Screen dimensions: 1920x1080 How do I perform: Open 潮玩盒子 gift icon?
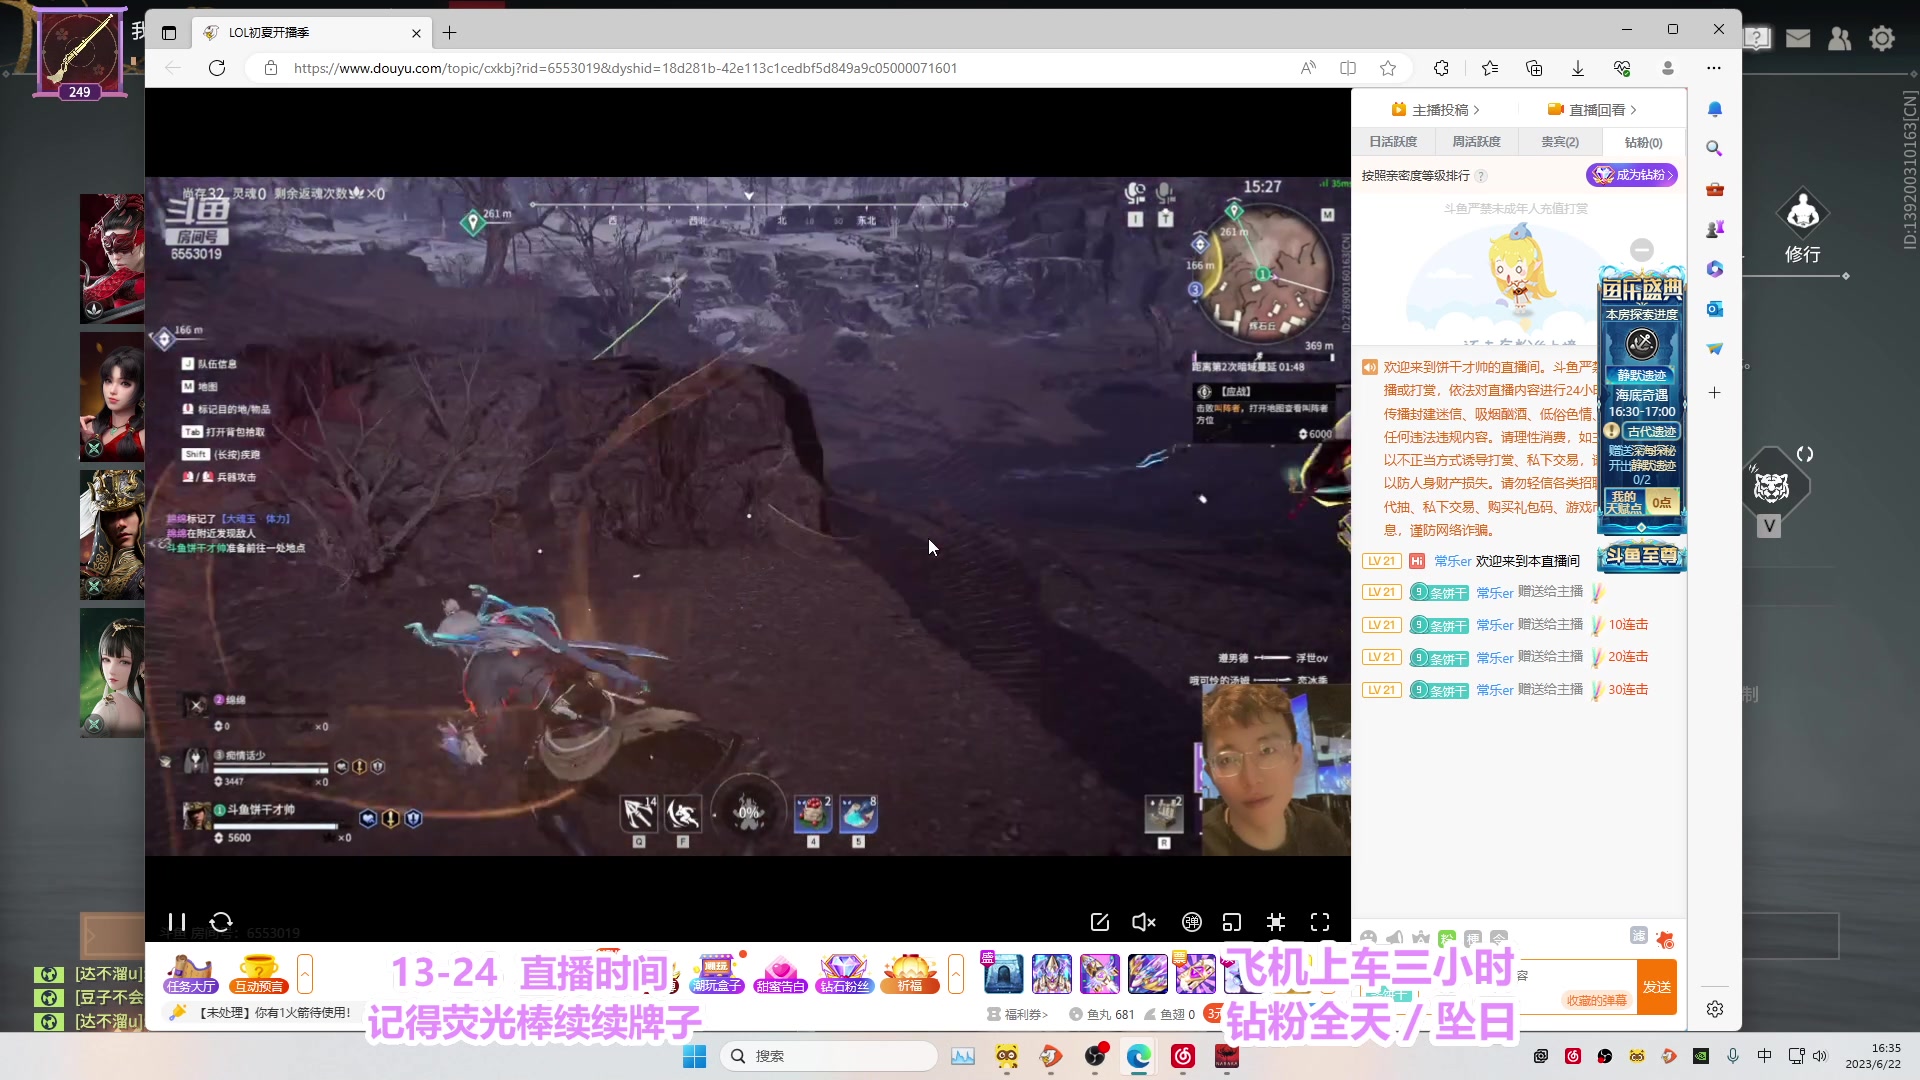[717, 974]
